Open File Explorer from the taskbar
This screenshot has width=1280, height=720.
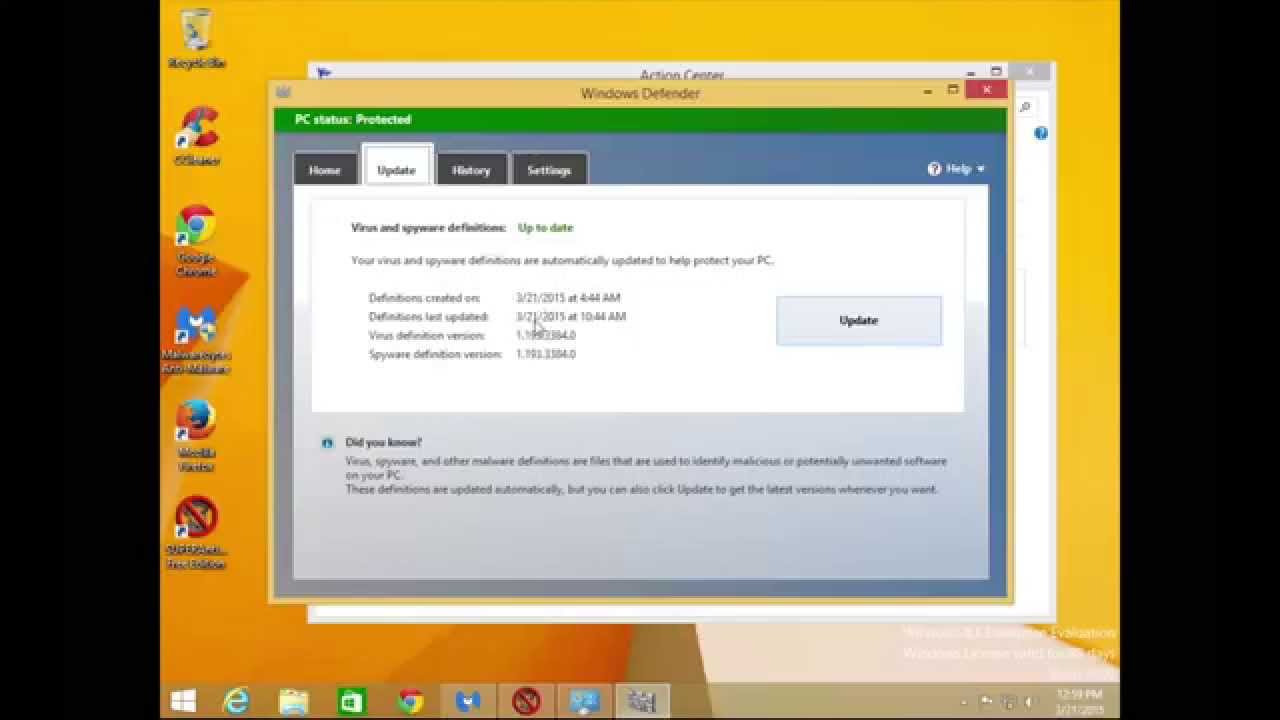click(294, 701)
